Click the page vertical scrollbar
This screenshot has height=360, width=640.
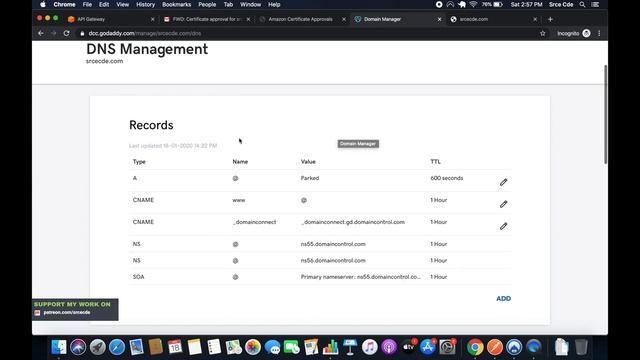[x=605, y=114]
